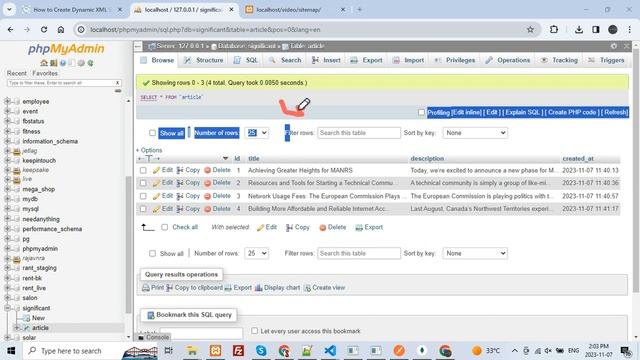This screenshot has width=640, height=360.
Task: Enable the Profiling checkbox
Action: [x=421, y=112]
